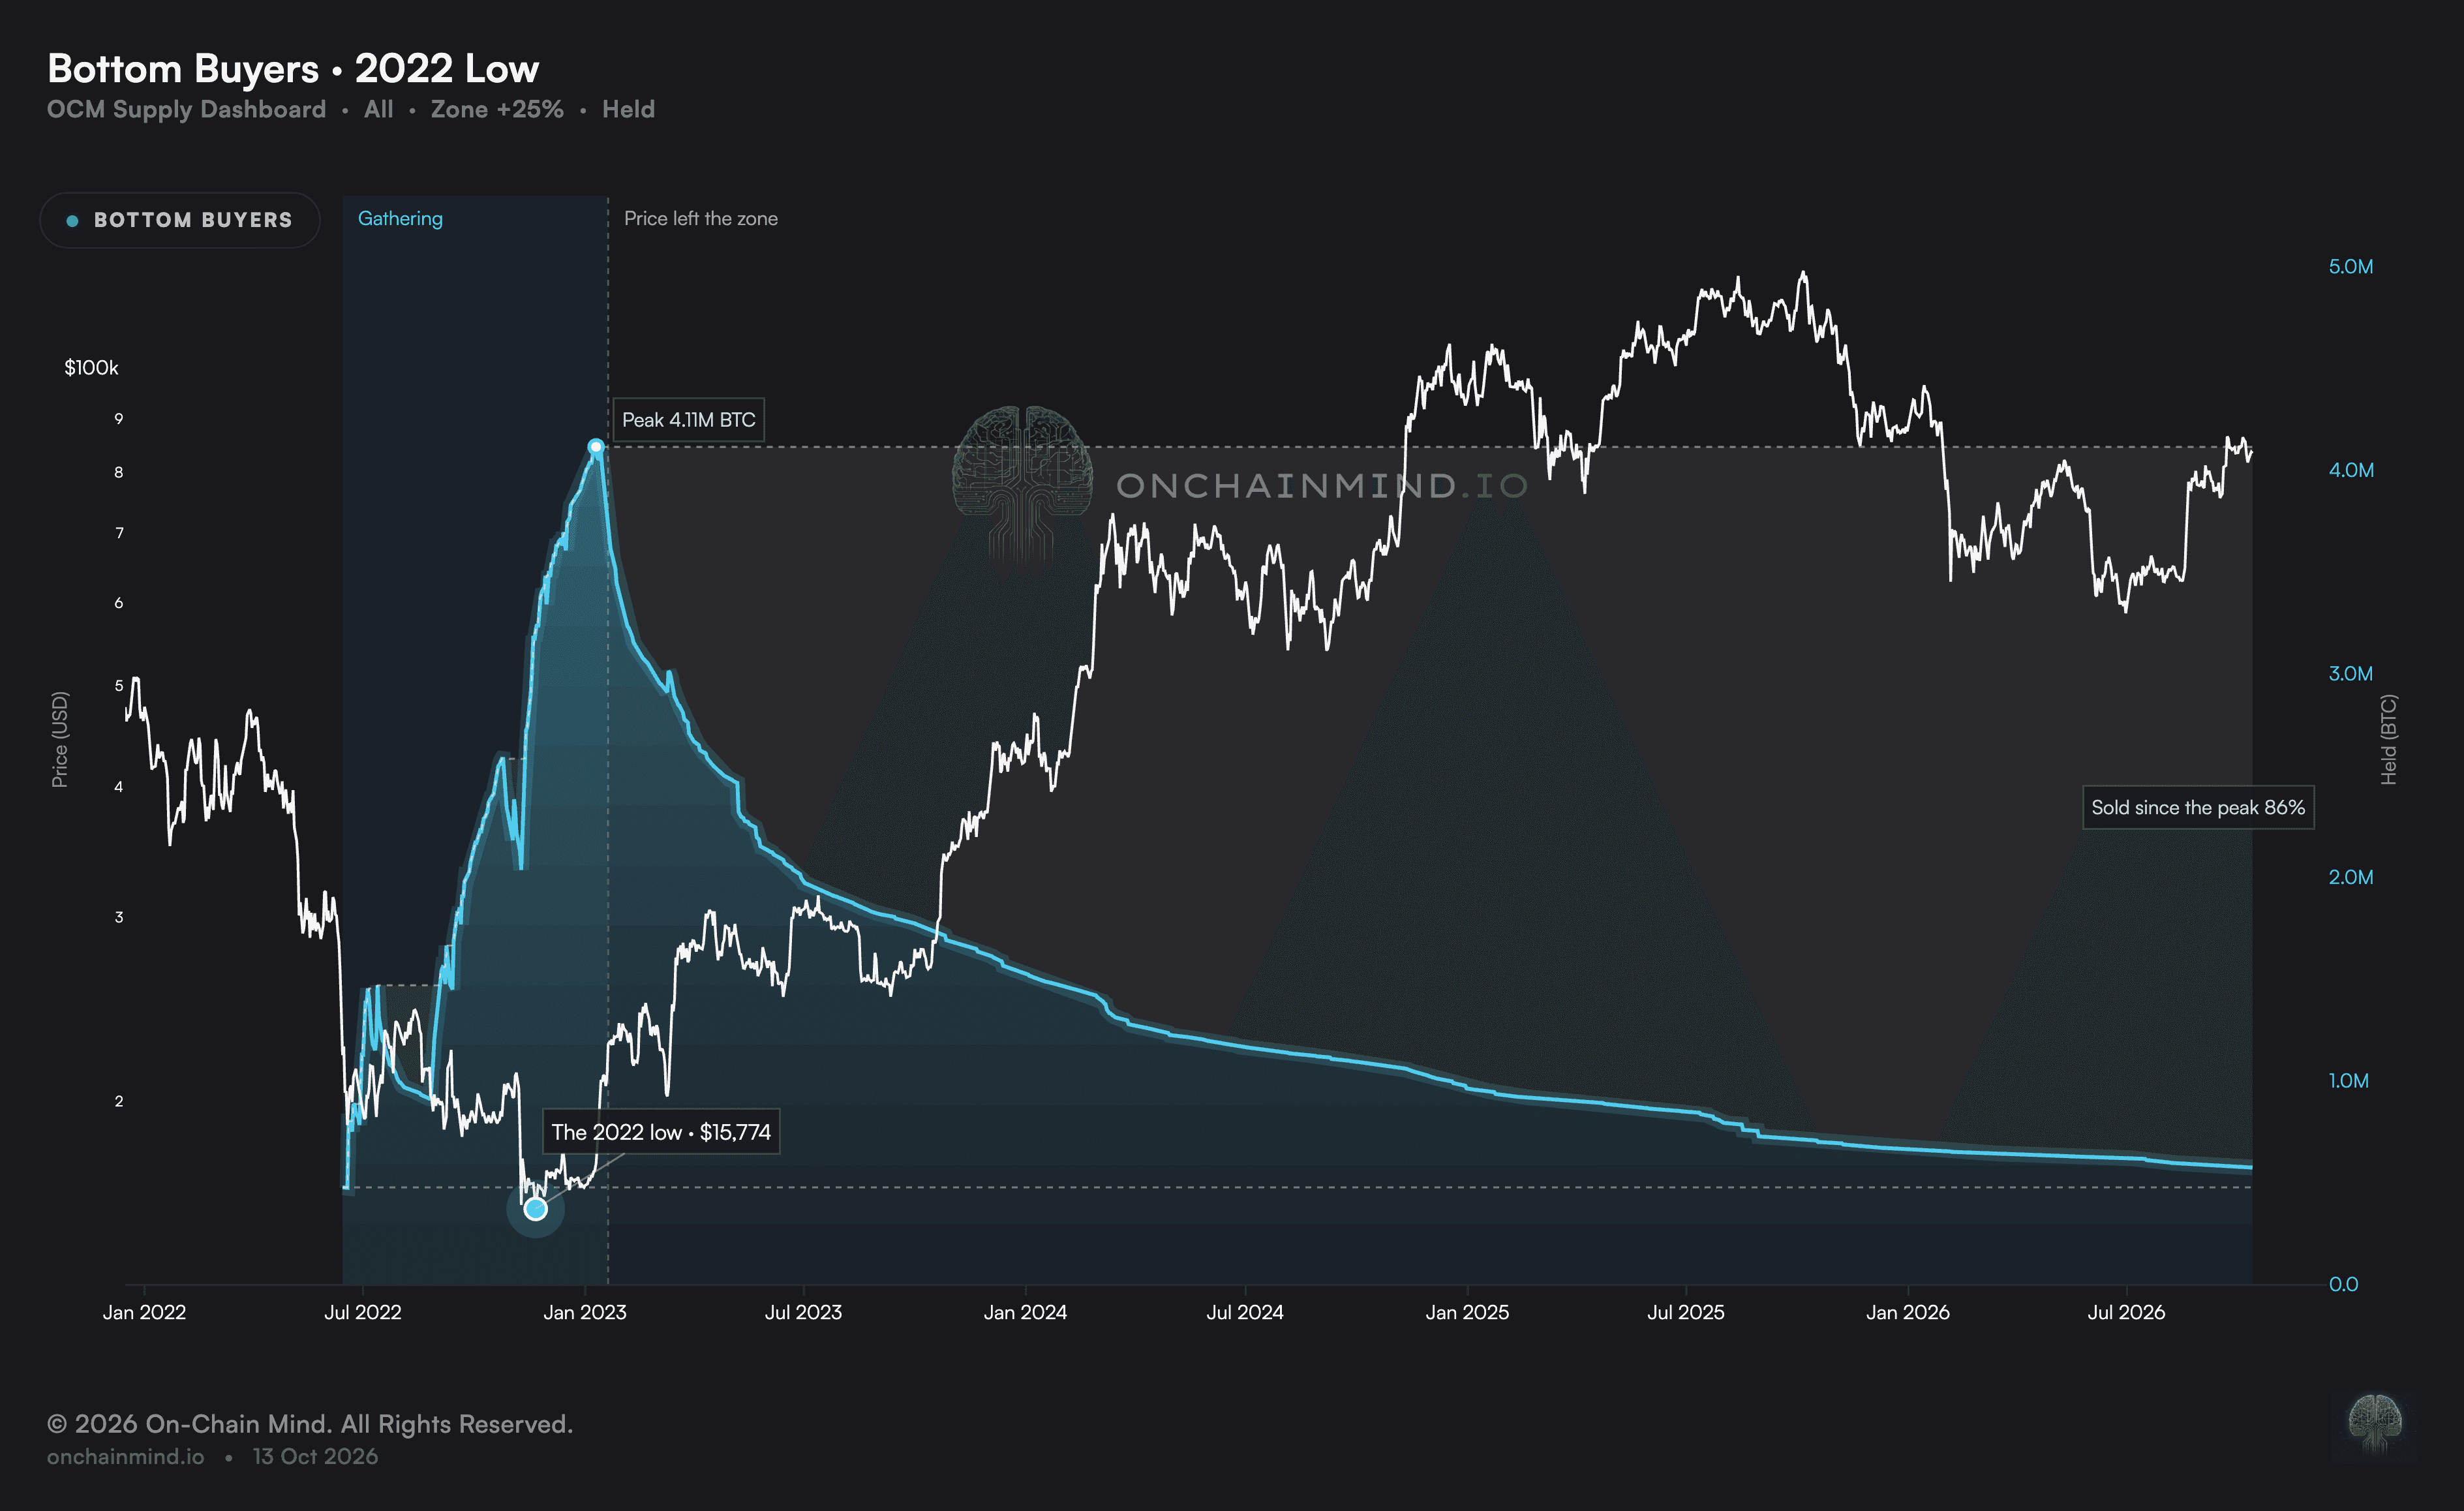Click the 'Jan 2022' x-axis label
The width and height of the screenshot is (2464, 1511).
(x=144, y=1312)
